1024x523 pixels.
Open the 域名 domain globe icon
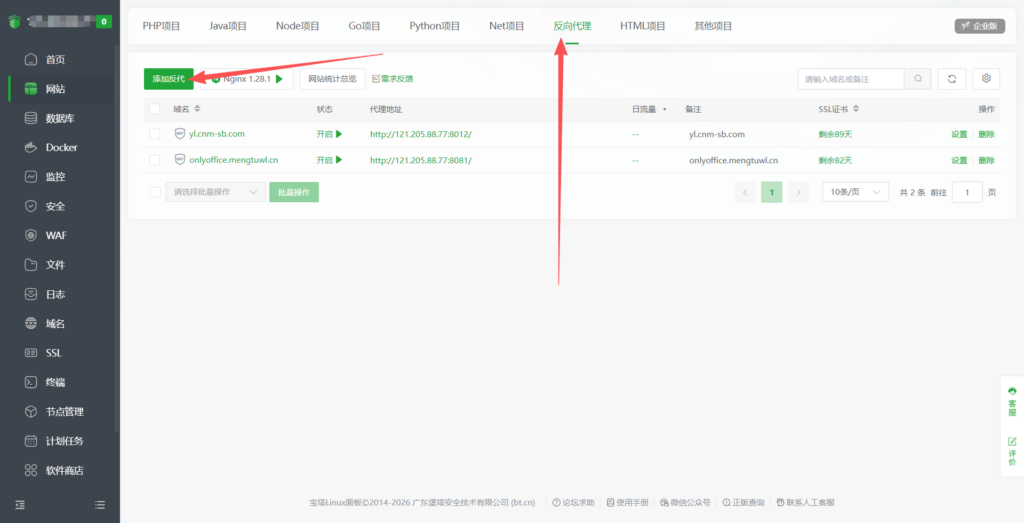pos(31,324)
